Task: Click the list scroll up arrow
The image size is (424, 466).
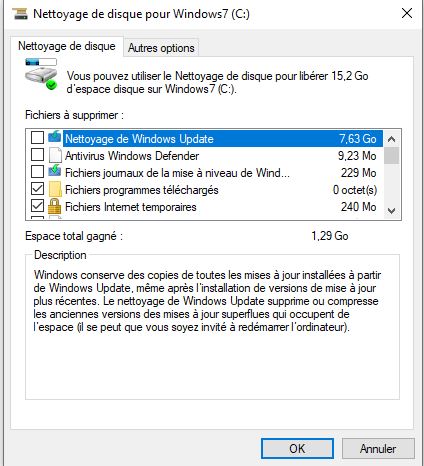Action: (x=392, y=139)
